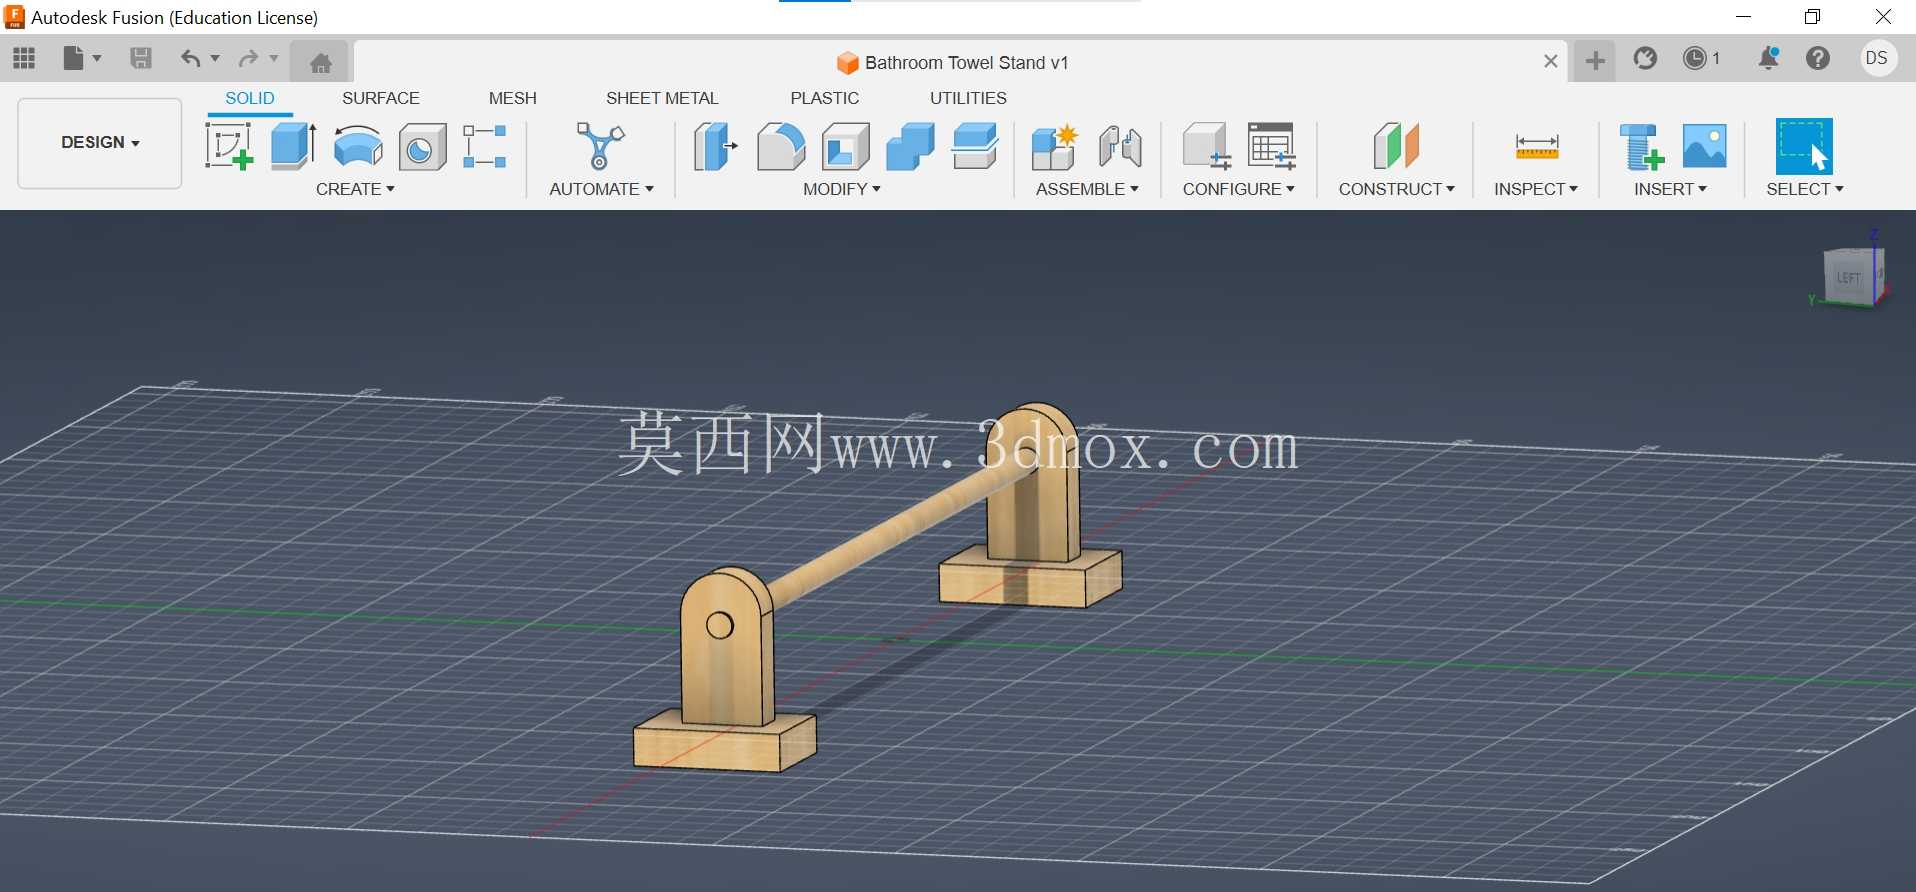Click the Configure Model icon
This screenshot has height=892, width=1916.
[1206, 146]
